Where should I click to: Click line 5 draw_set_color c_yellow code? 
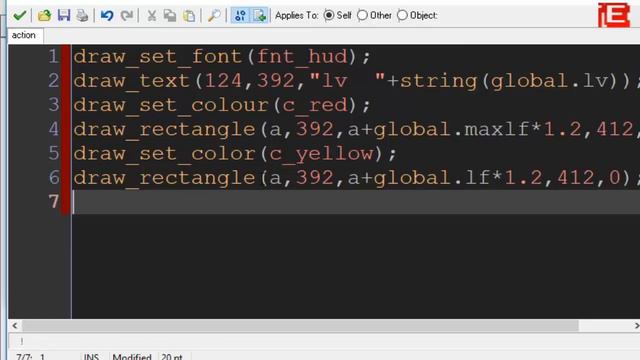click(235, 153)
